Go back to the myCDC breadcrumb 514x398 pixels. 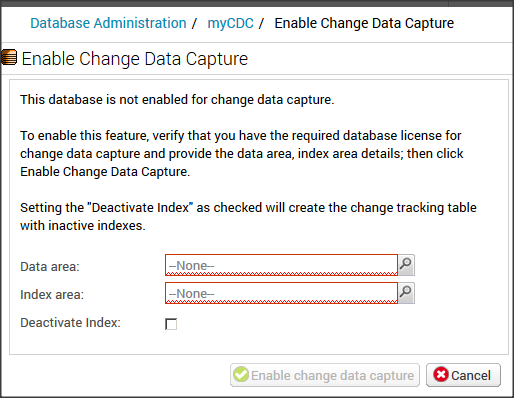coord(230,23)
